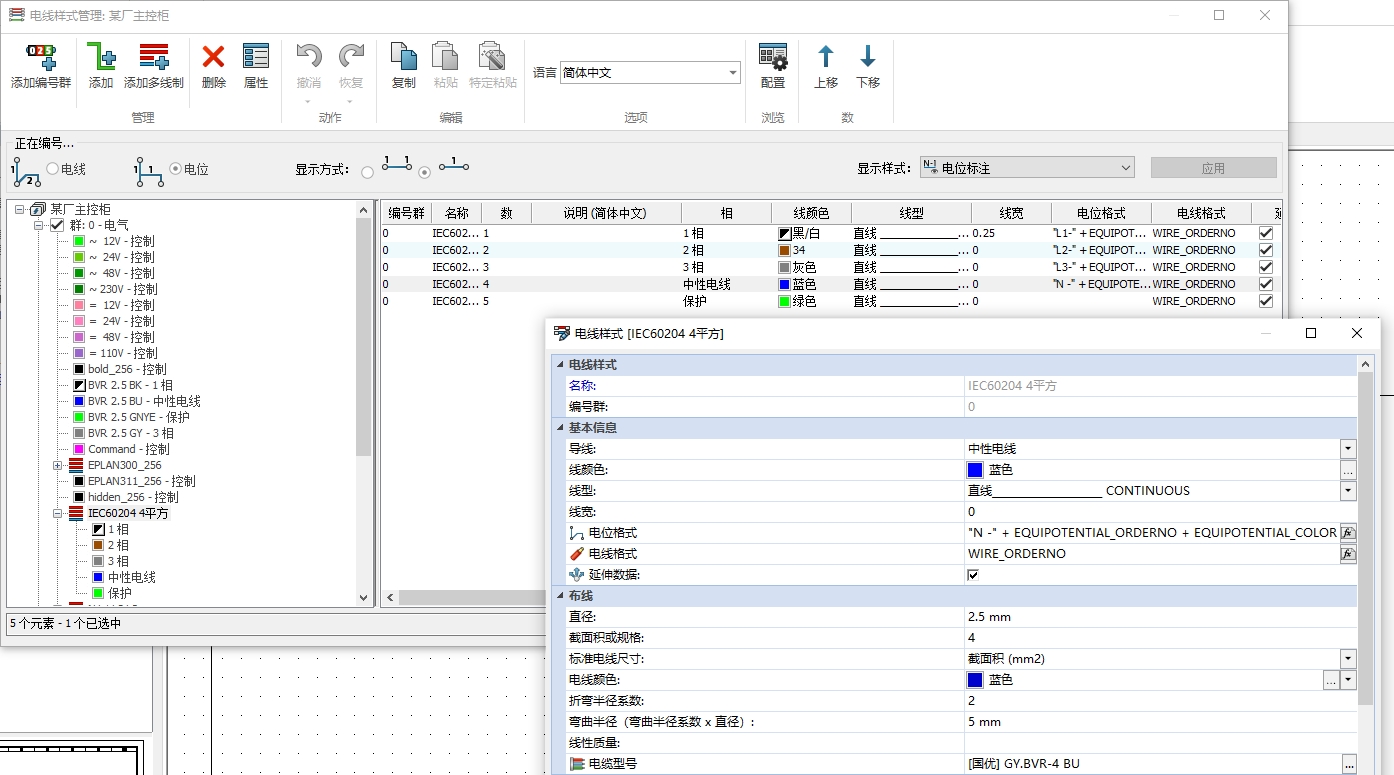Open the 配置 settings icon
The image size is (1394, 775).
pyautogui.click(x=772, y=58)
